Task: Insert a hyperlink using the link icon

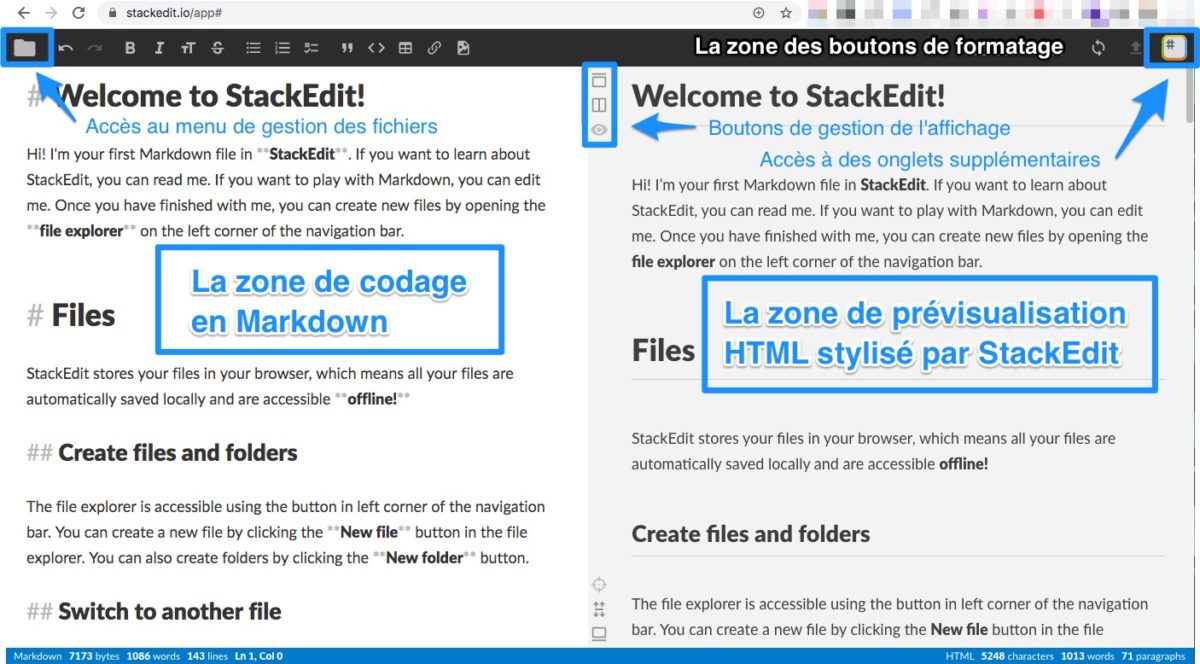Action: pos(434,46)
